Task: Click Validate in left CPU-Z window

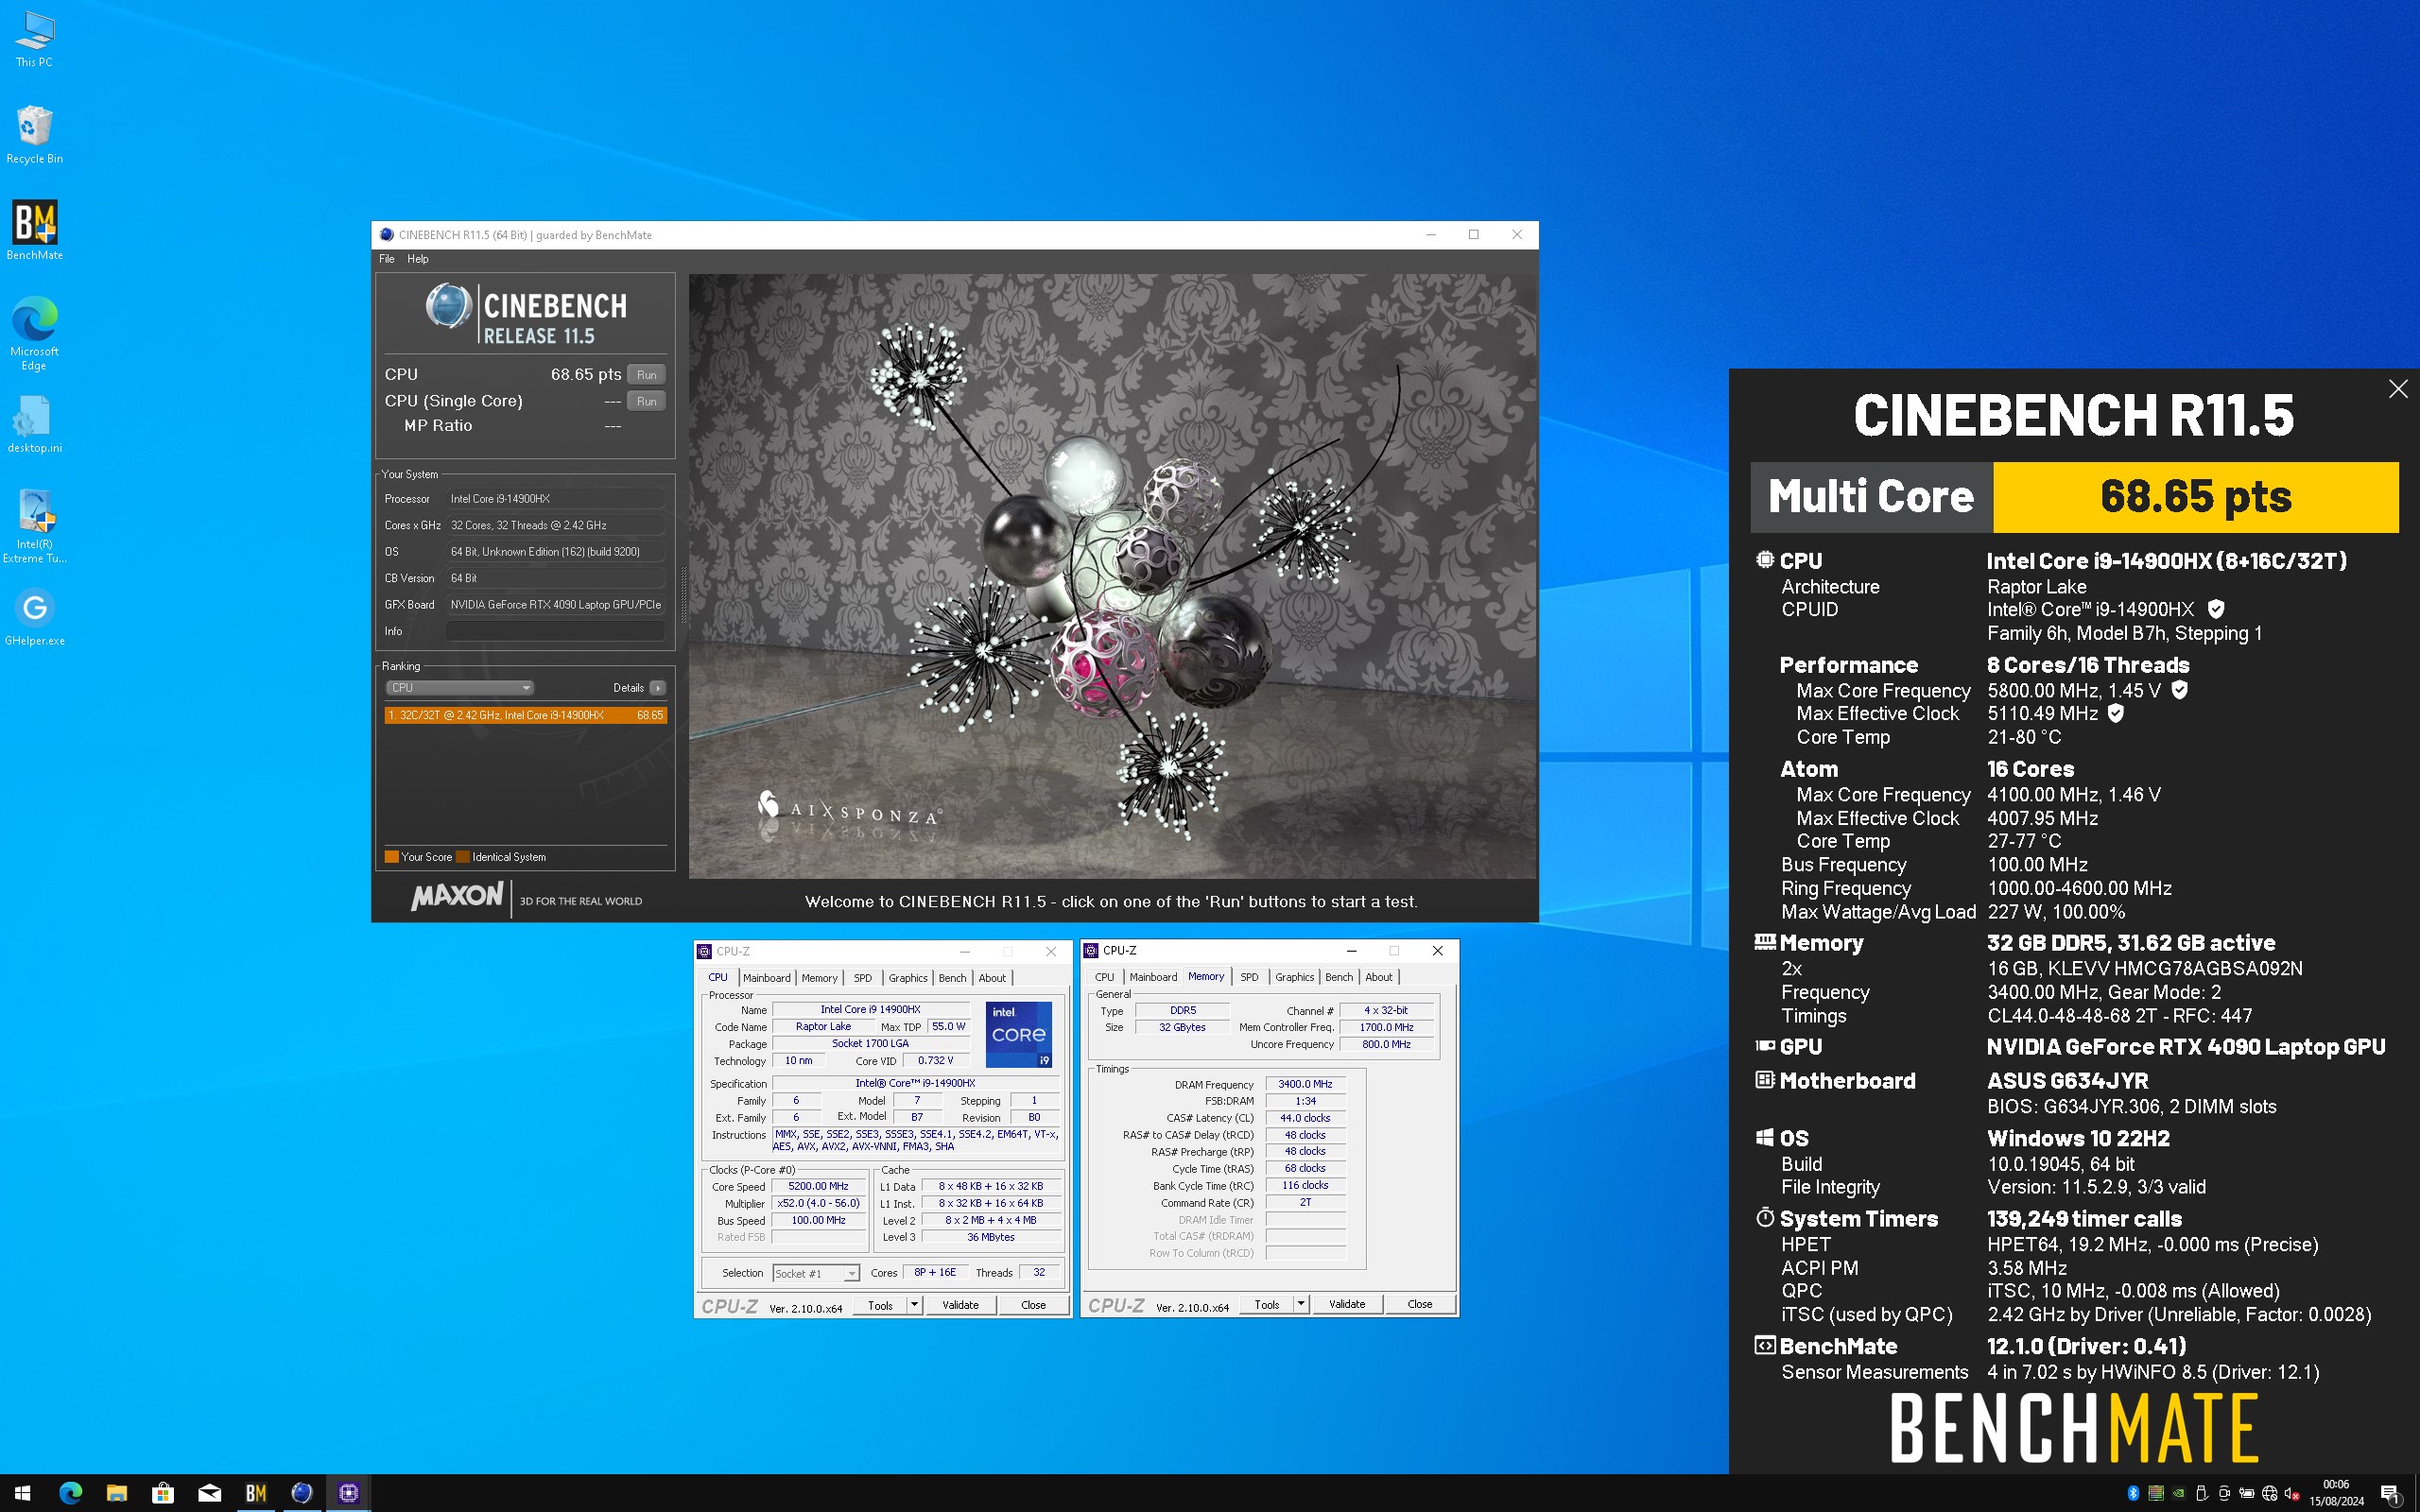Action: tap(960, 1305)
